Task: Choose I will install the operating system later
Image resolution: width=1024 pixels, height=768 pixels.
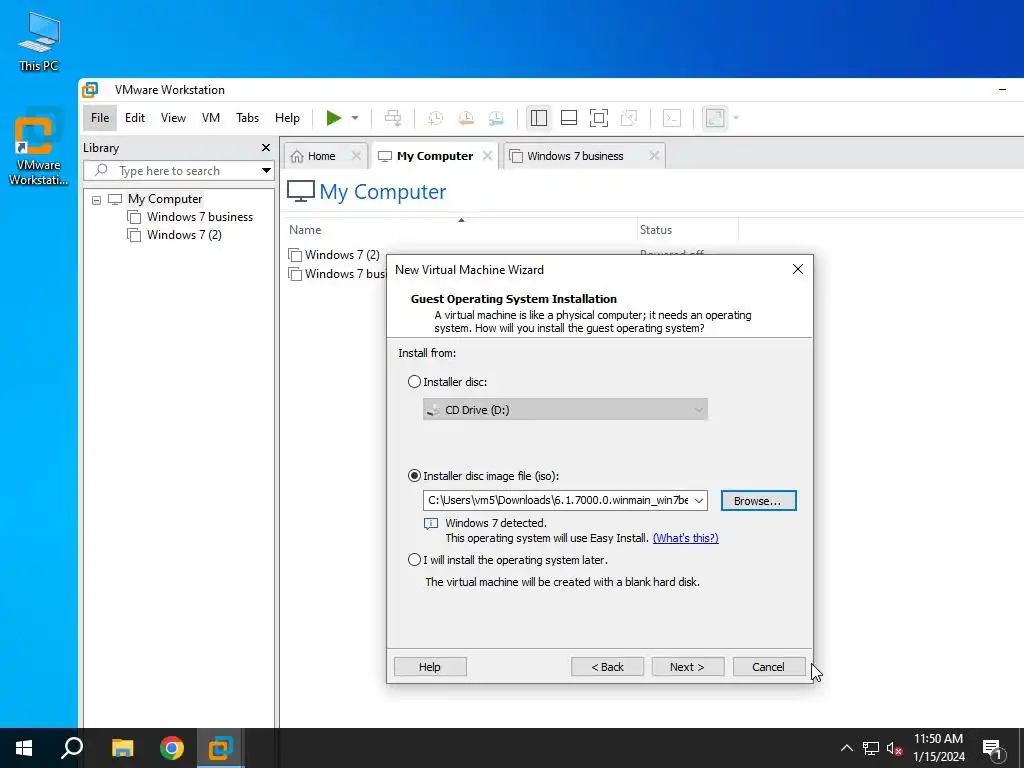Action: click(x=414, y=560)
